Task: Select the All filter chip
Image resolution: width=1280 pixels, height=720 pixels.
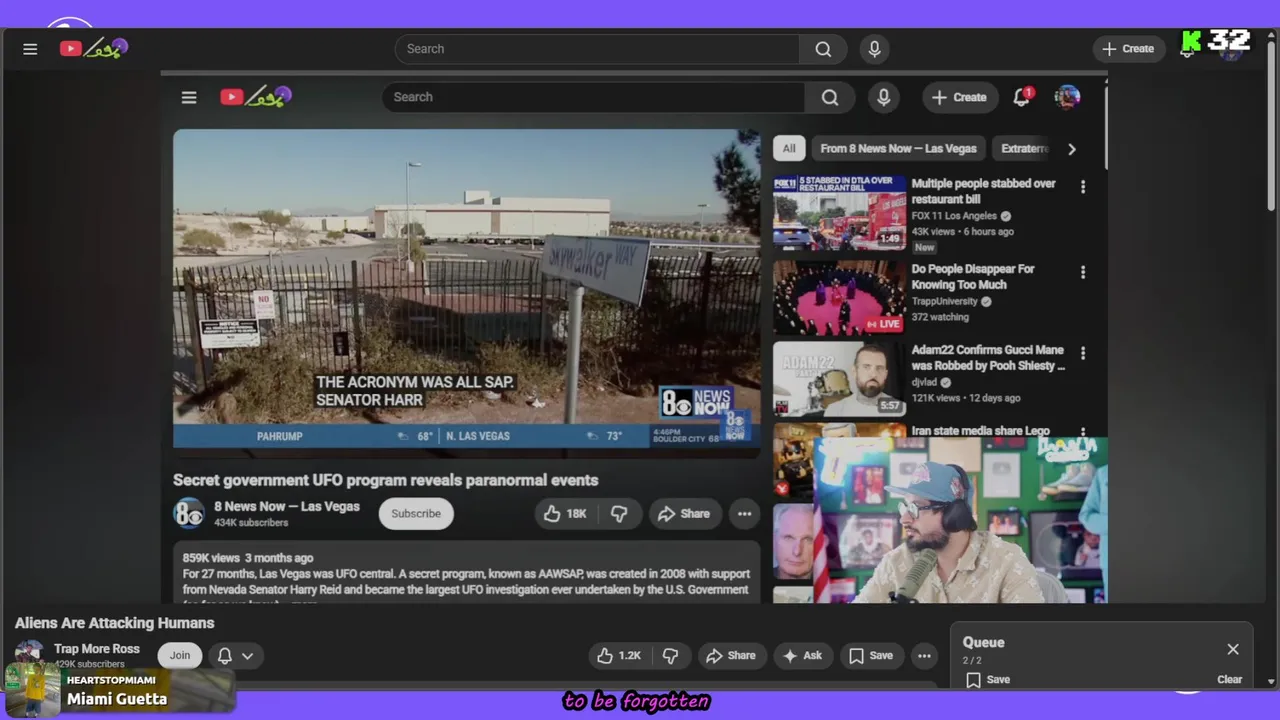Action: [x=789, y=148]
